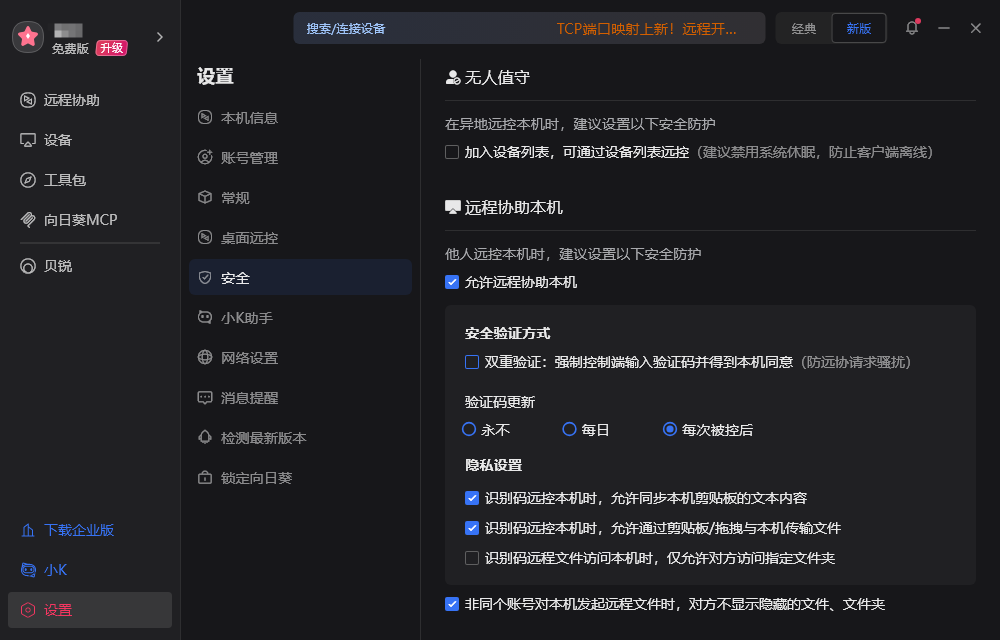Viewport: 1000px width, 640px height.
Task: Open 桌面远控 settings page
Action: coord(300,237)
